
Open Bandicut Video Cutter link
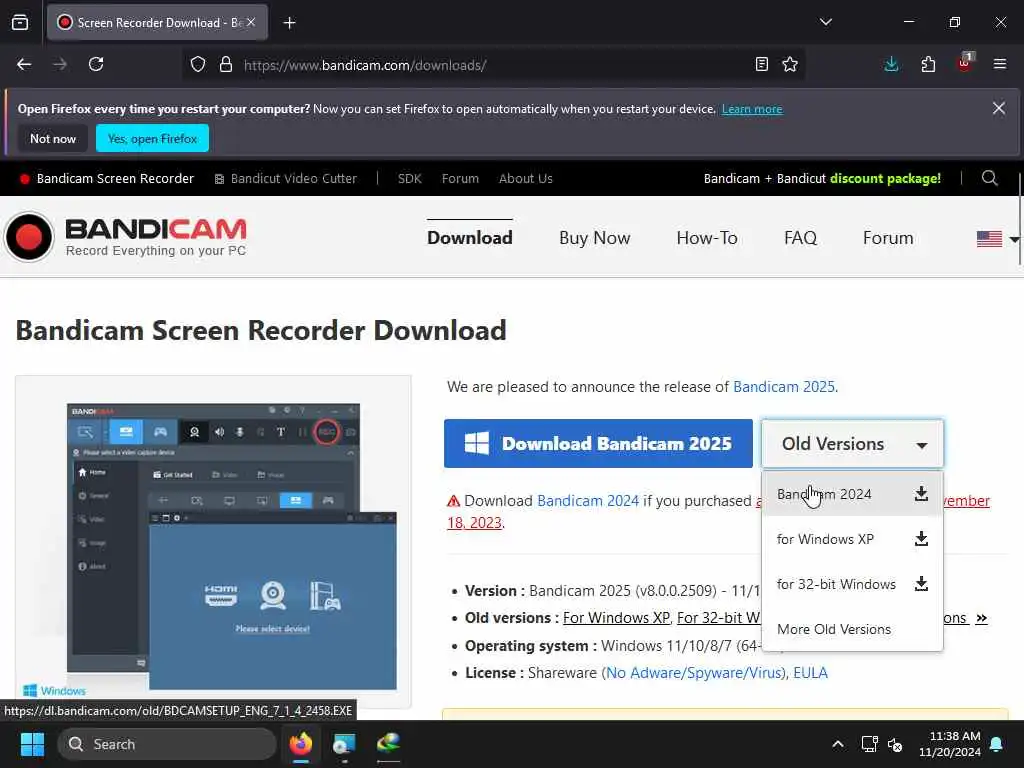286,178
